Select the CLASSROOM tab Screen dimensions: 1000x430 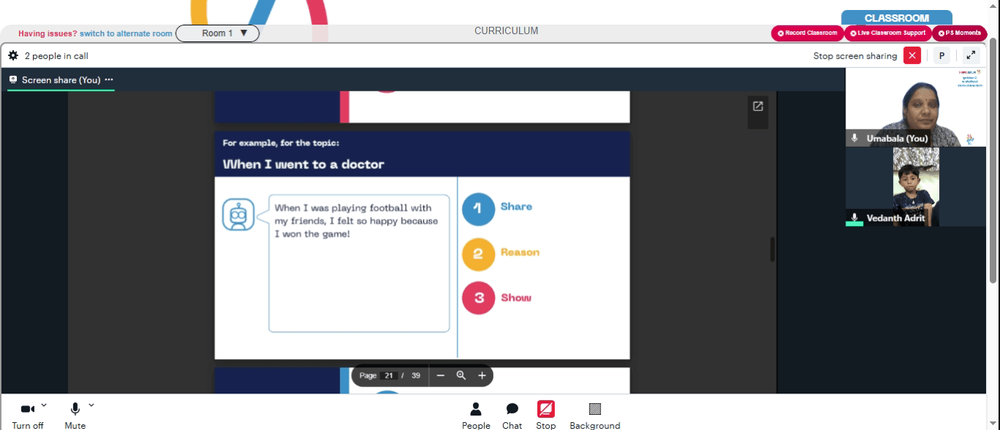click(897, 18)
